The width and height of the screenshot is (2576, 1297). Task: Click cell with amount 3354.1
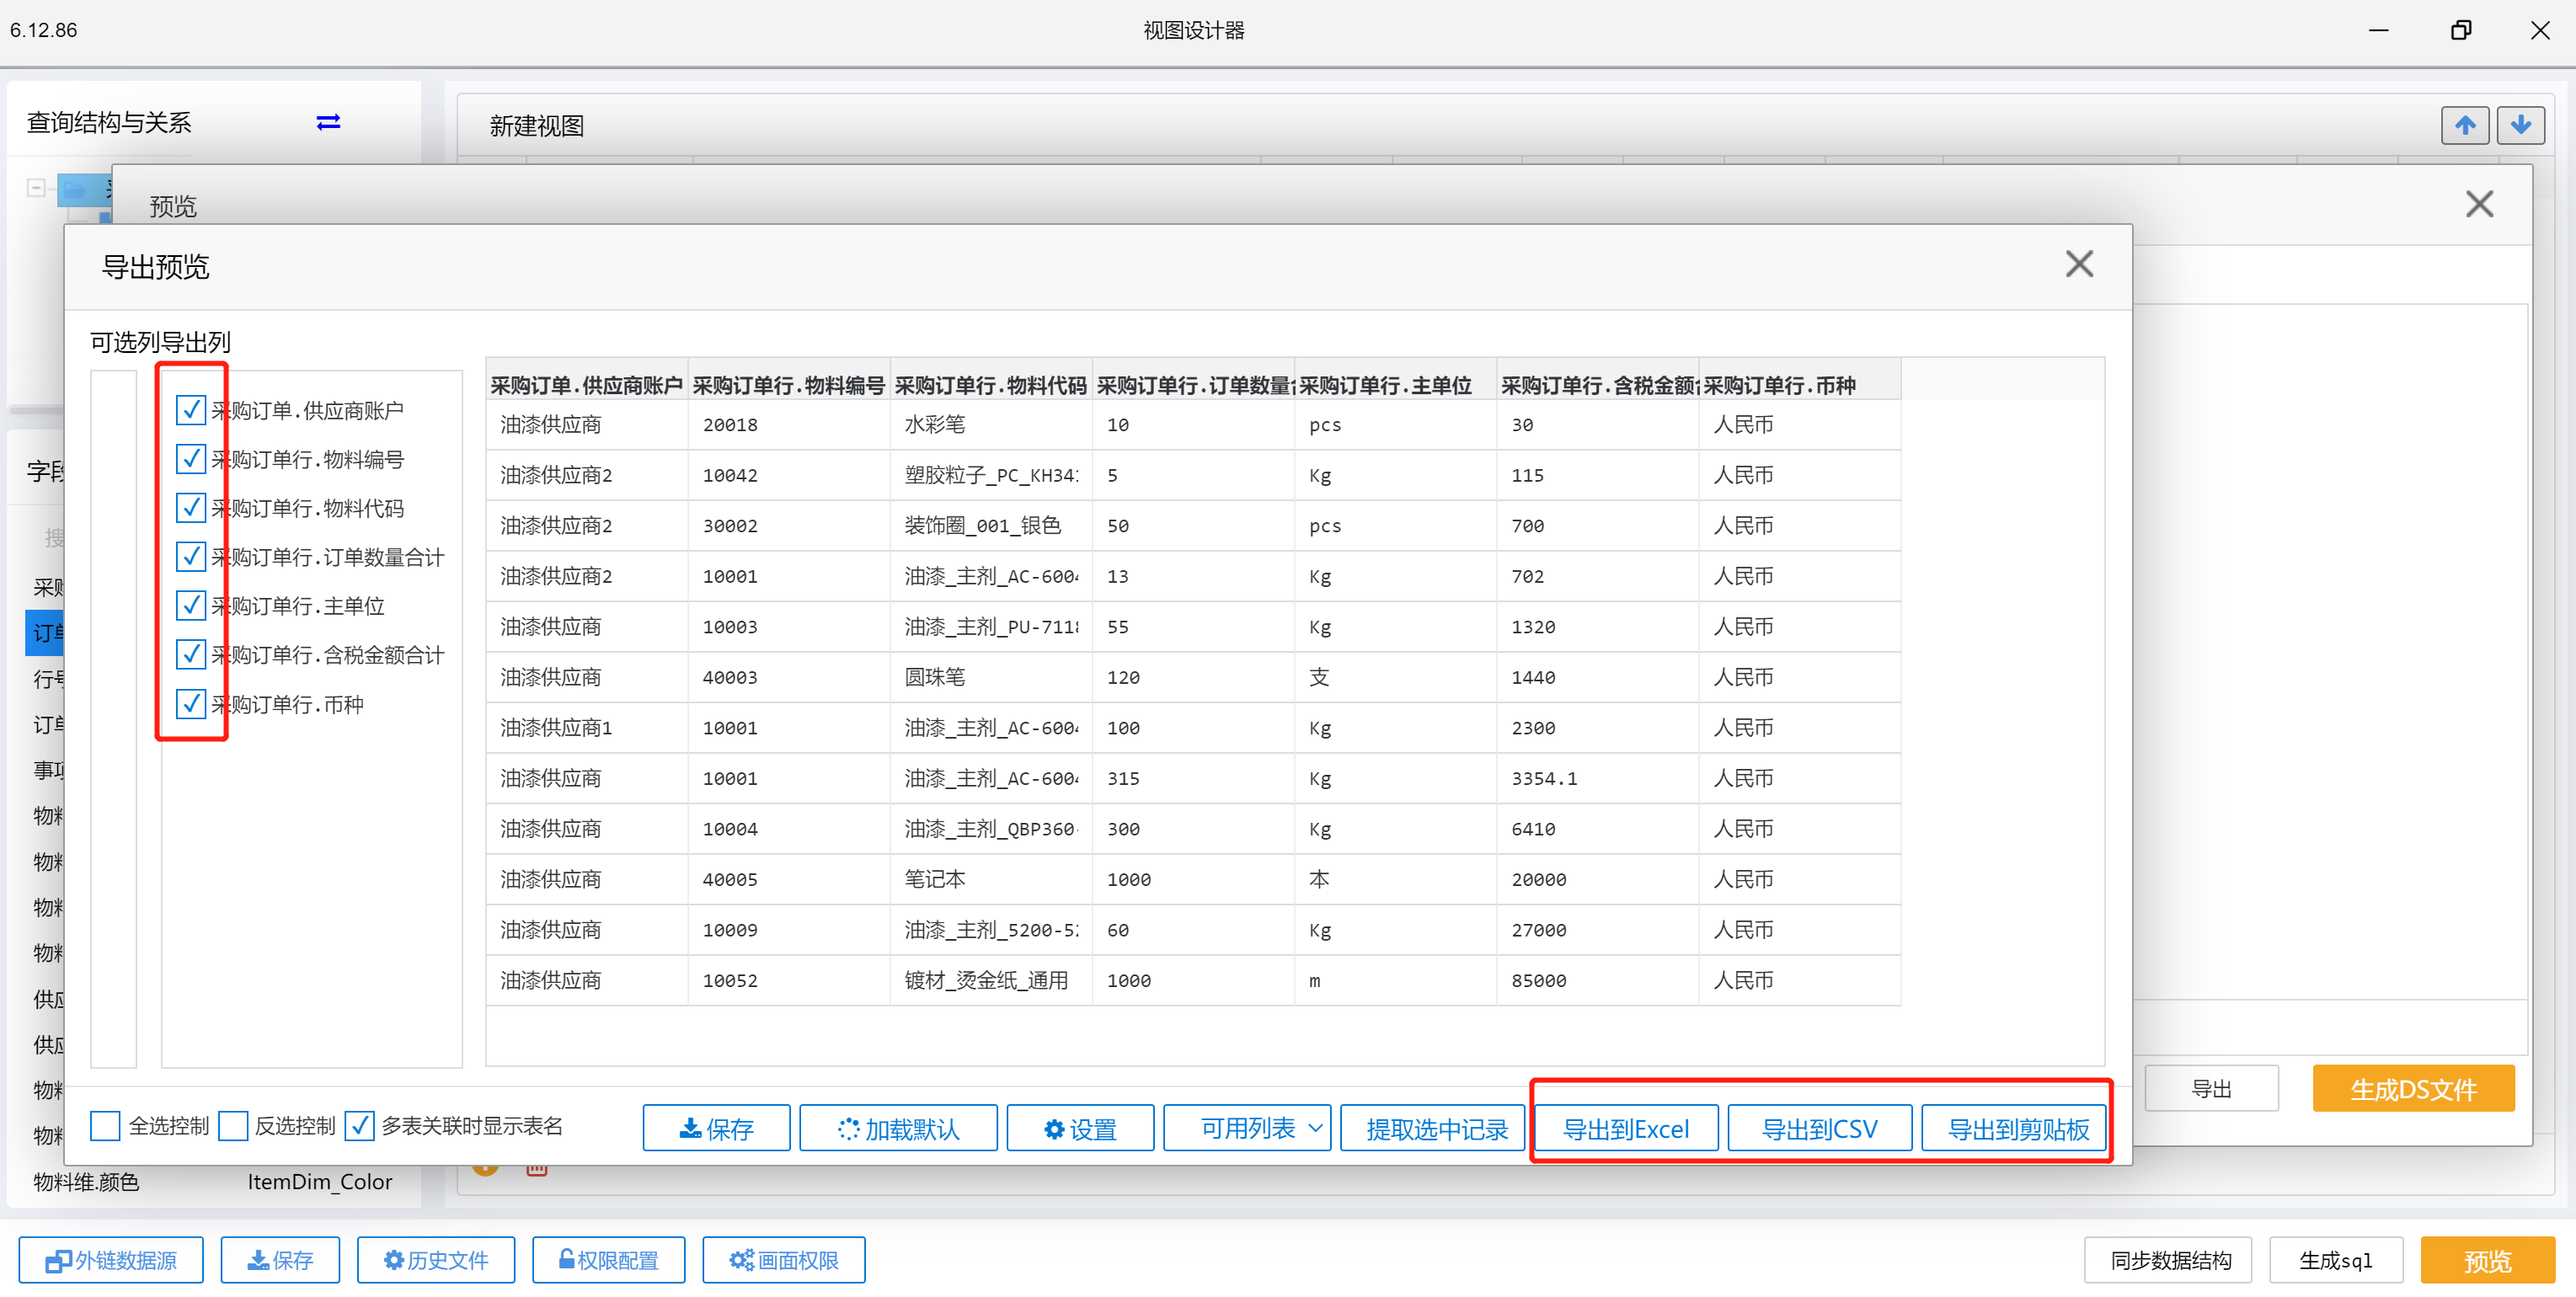(x=1598, y=778)
